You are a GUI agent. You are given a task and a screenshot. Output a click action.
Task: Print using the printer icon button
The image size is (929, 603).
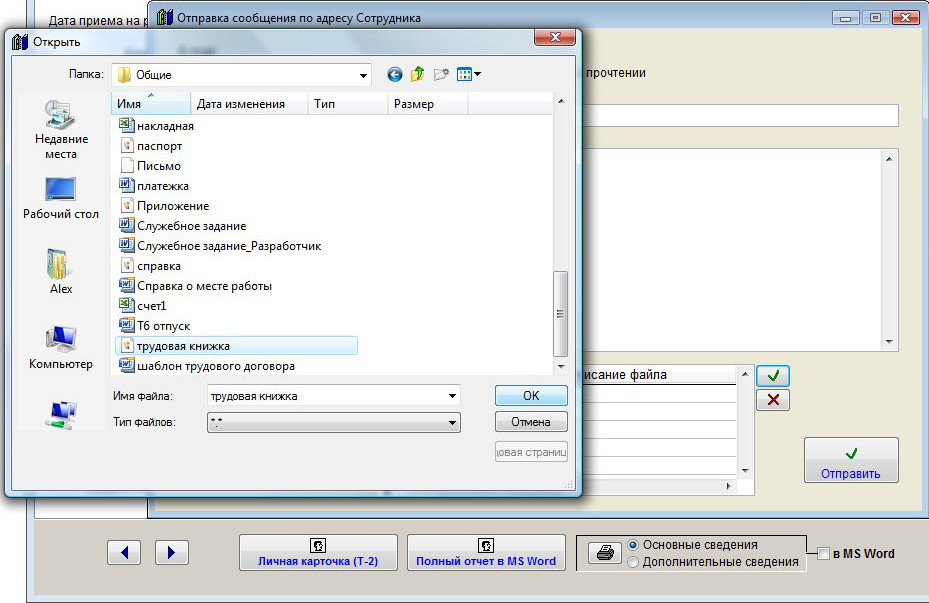click(x=604, y=553)
